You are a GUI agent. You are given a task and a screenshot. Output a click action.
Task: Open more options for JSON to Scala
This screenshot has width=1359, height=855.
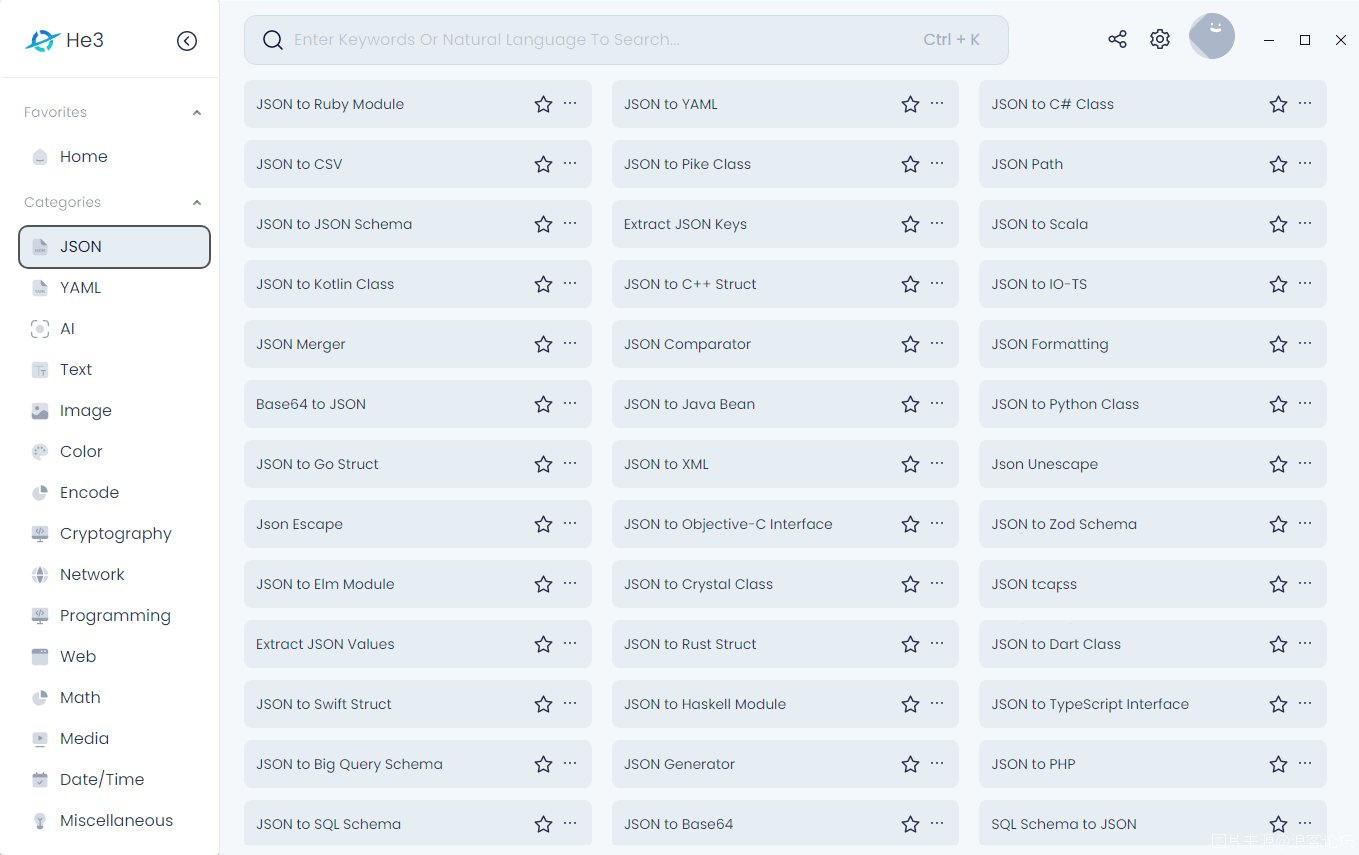pyautogui.click(x=1305, y=223)
